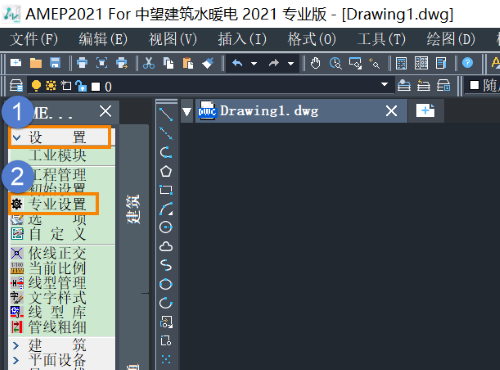This screenshot has width=500, height=370.
Task: Open the layer selection dropdown arrow
Action: point(384,84)
